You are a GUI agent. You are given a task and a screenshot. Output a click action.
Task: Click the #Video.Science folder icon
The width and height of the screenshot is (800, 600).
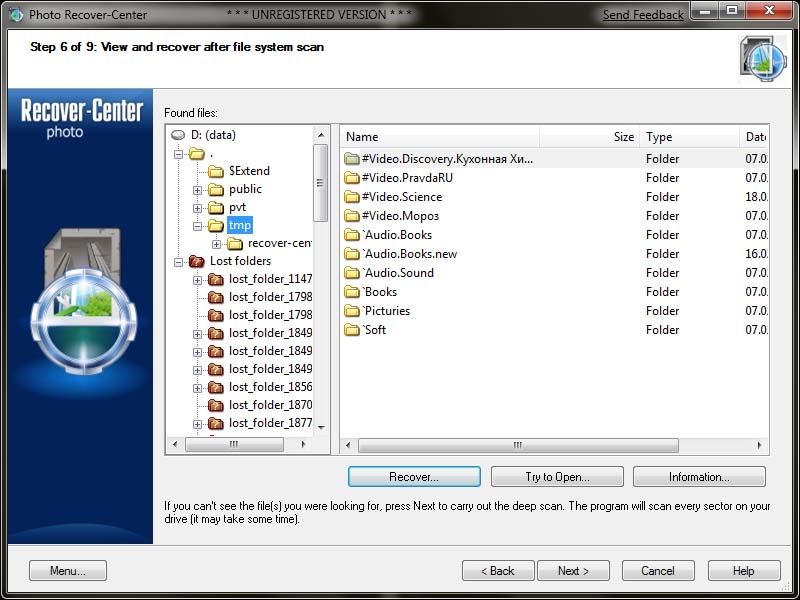tap(351, 197)
